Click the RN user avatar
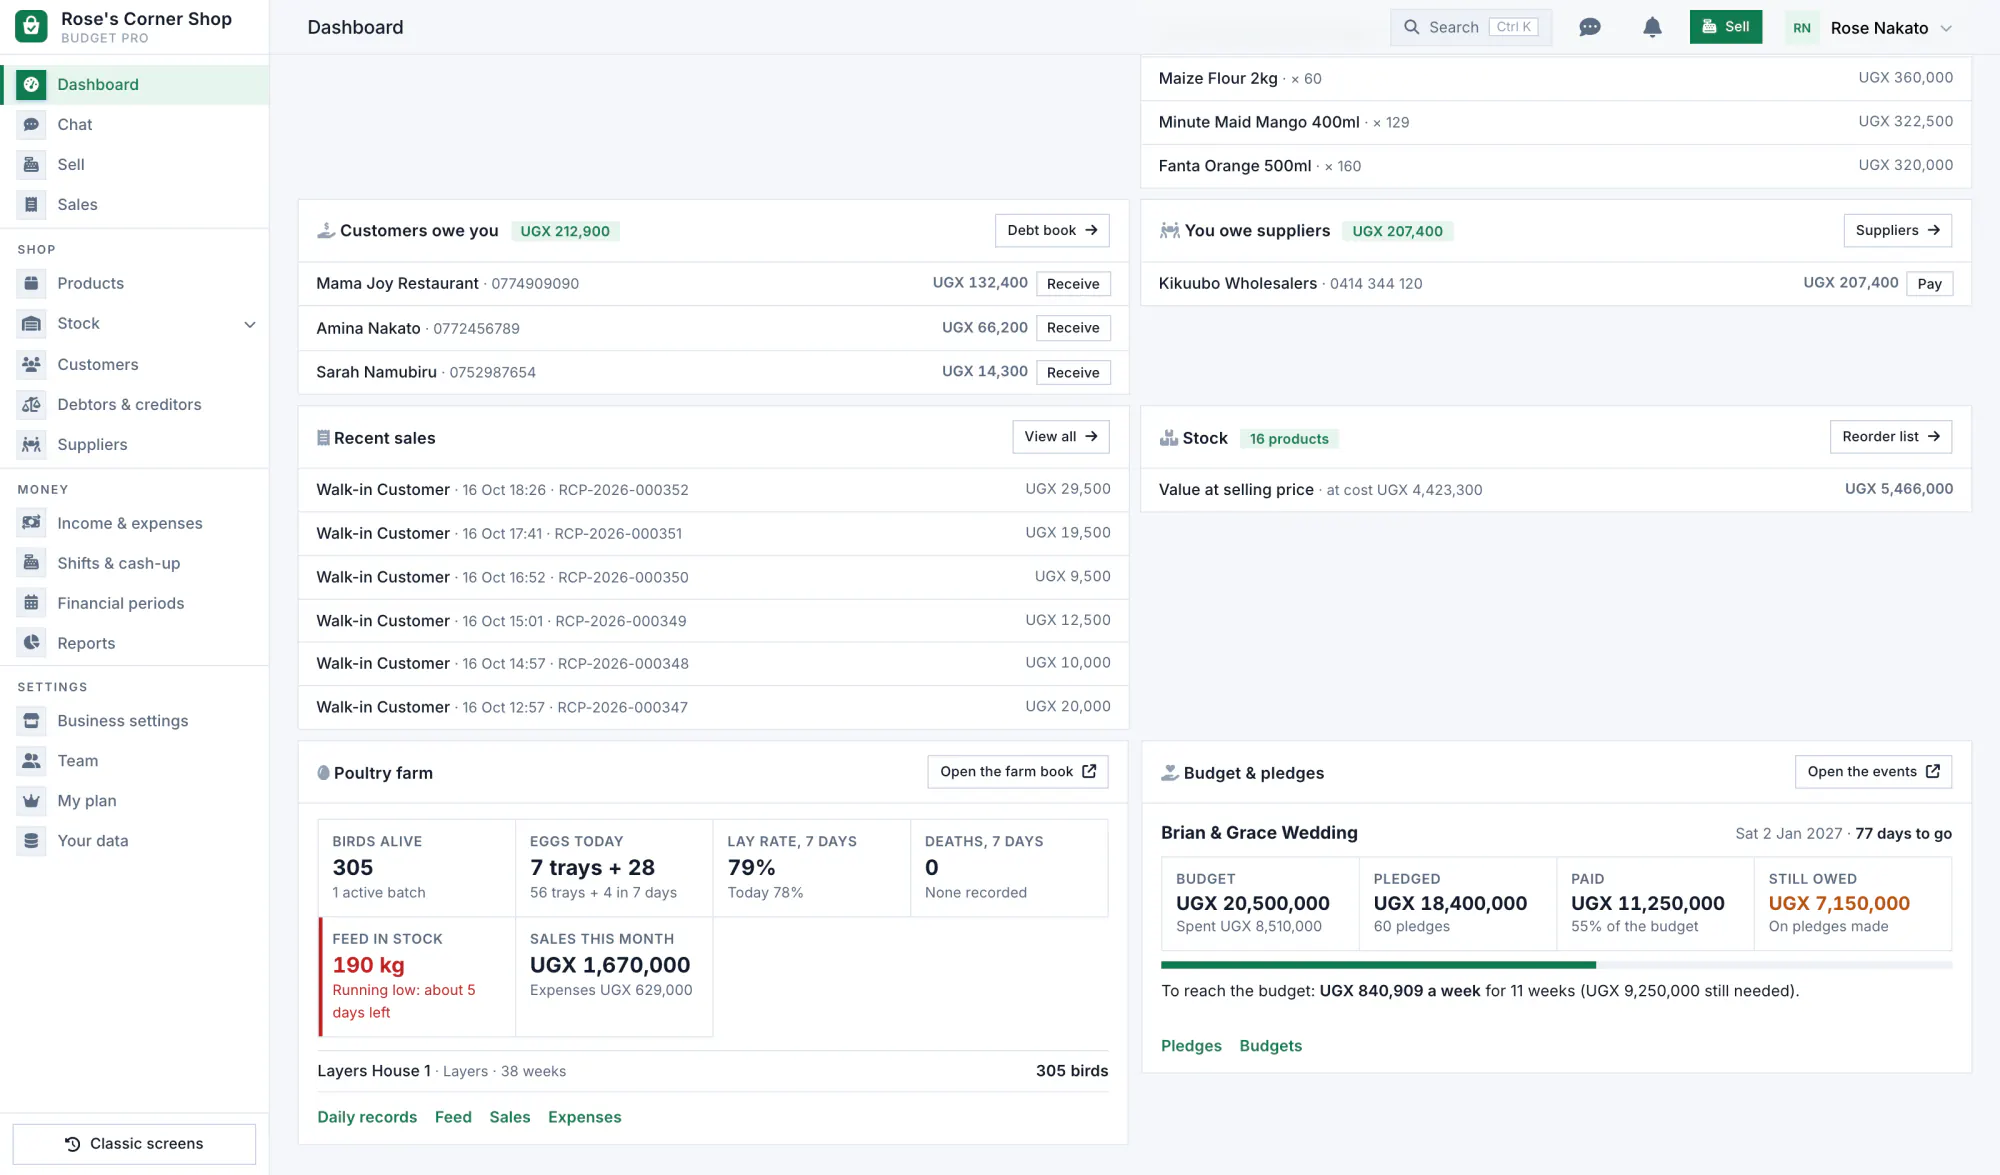This screenshot has height=1175, width=2000. [1802, 28]
